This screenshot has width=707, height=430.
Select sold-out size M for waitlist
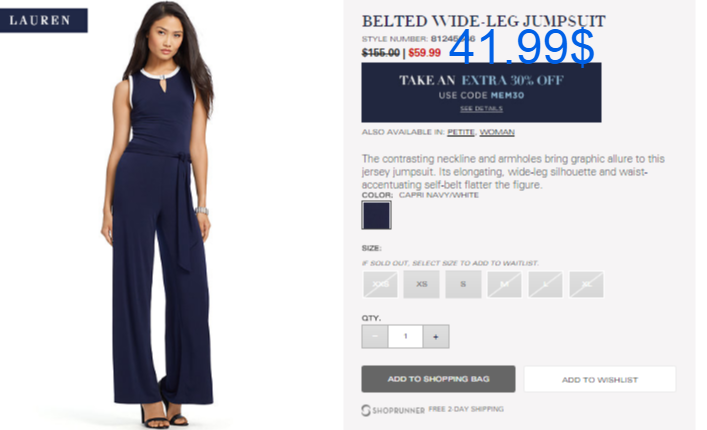point(505,284)
